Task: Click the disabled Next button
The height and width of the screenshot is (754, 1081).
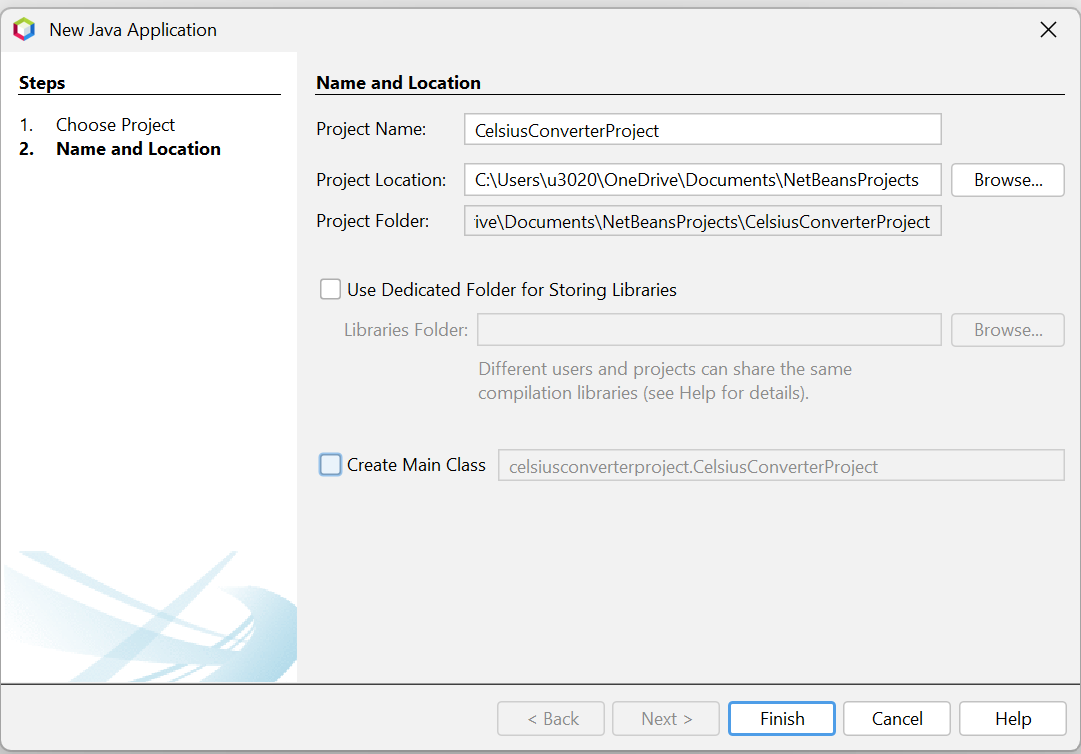Action: (x=666, y=719)
